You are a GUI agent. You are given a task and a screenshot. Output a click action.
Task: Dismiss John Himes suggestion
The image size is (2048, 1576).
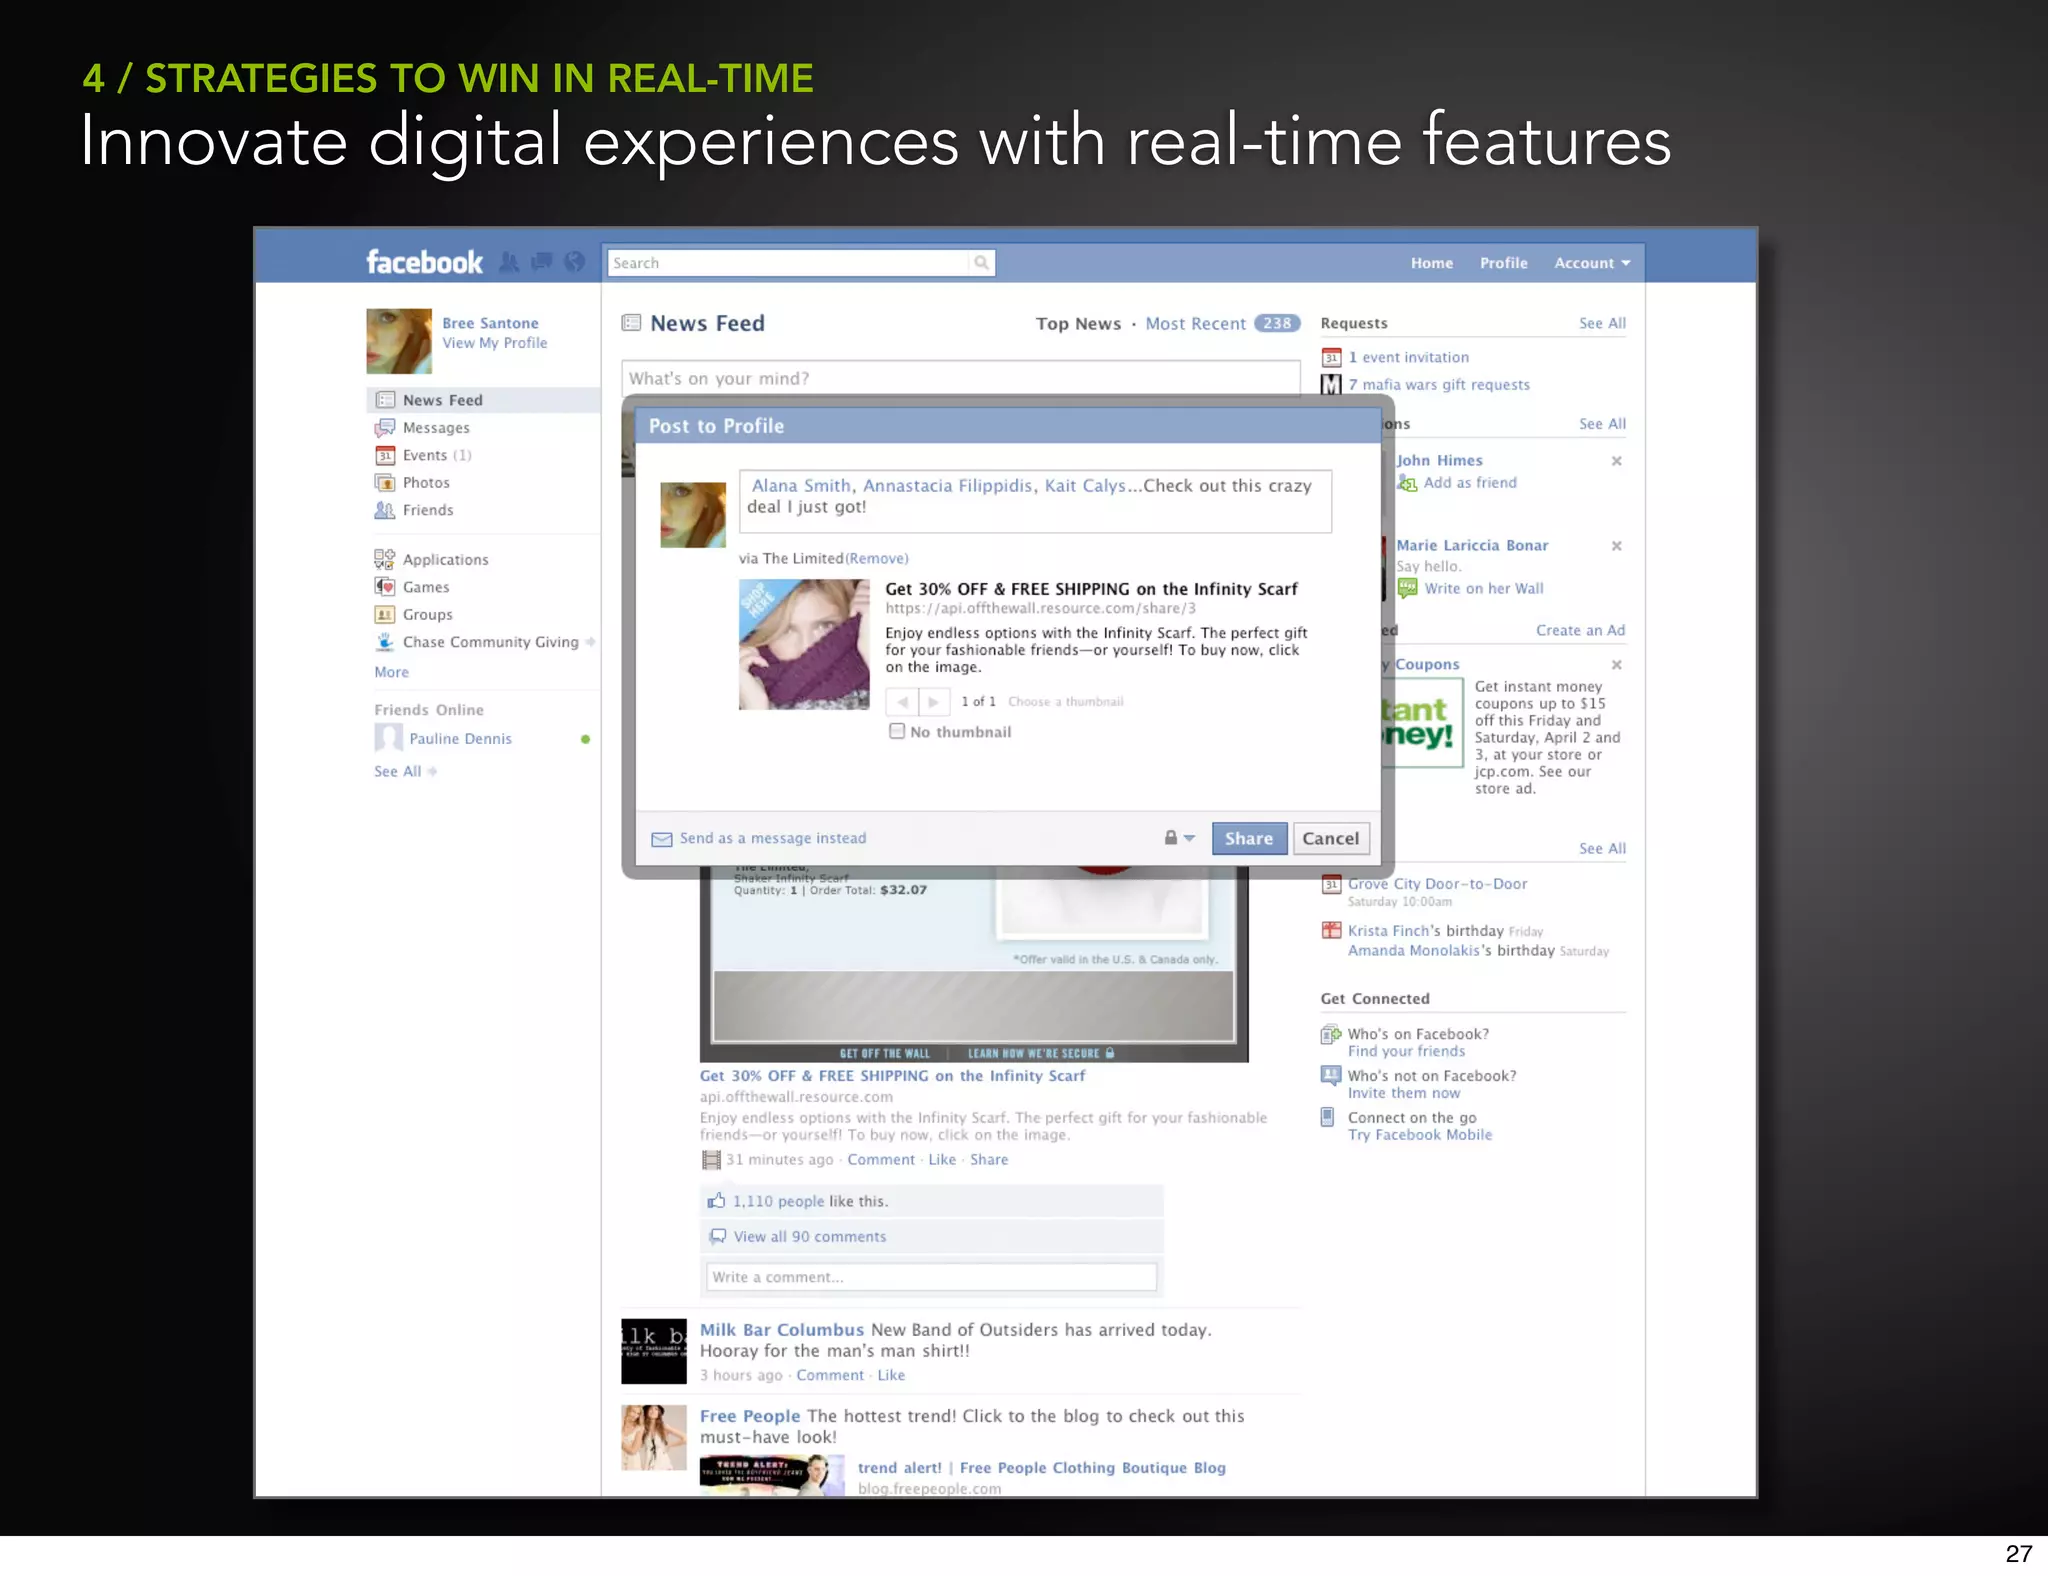point(1616,461)
